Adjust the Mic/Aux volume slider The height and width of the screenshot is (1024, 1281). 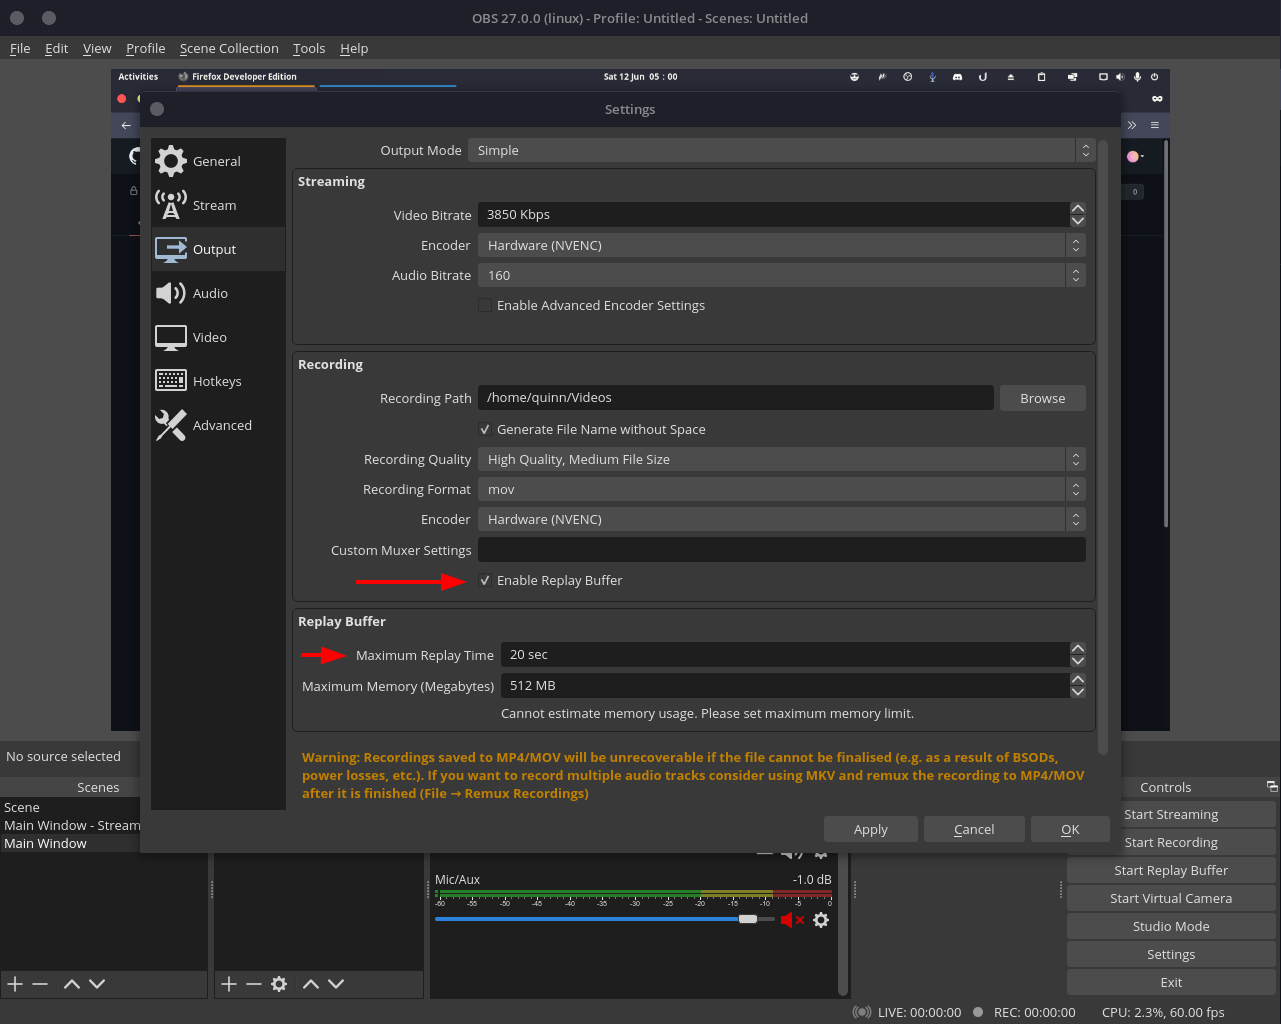click(748, 919)
